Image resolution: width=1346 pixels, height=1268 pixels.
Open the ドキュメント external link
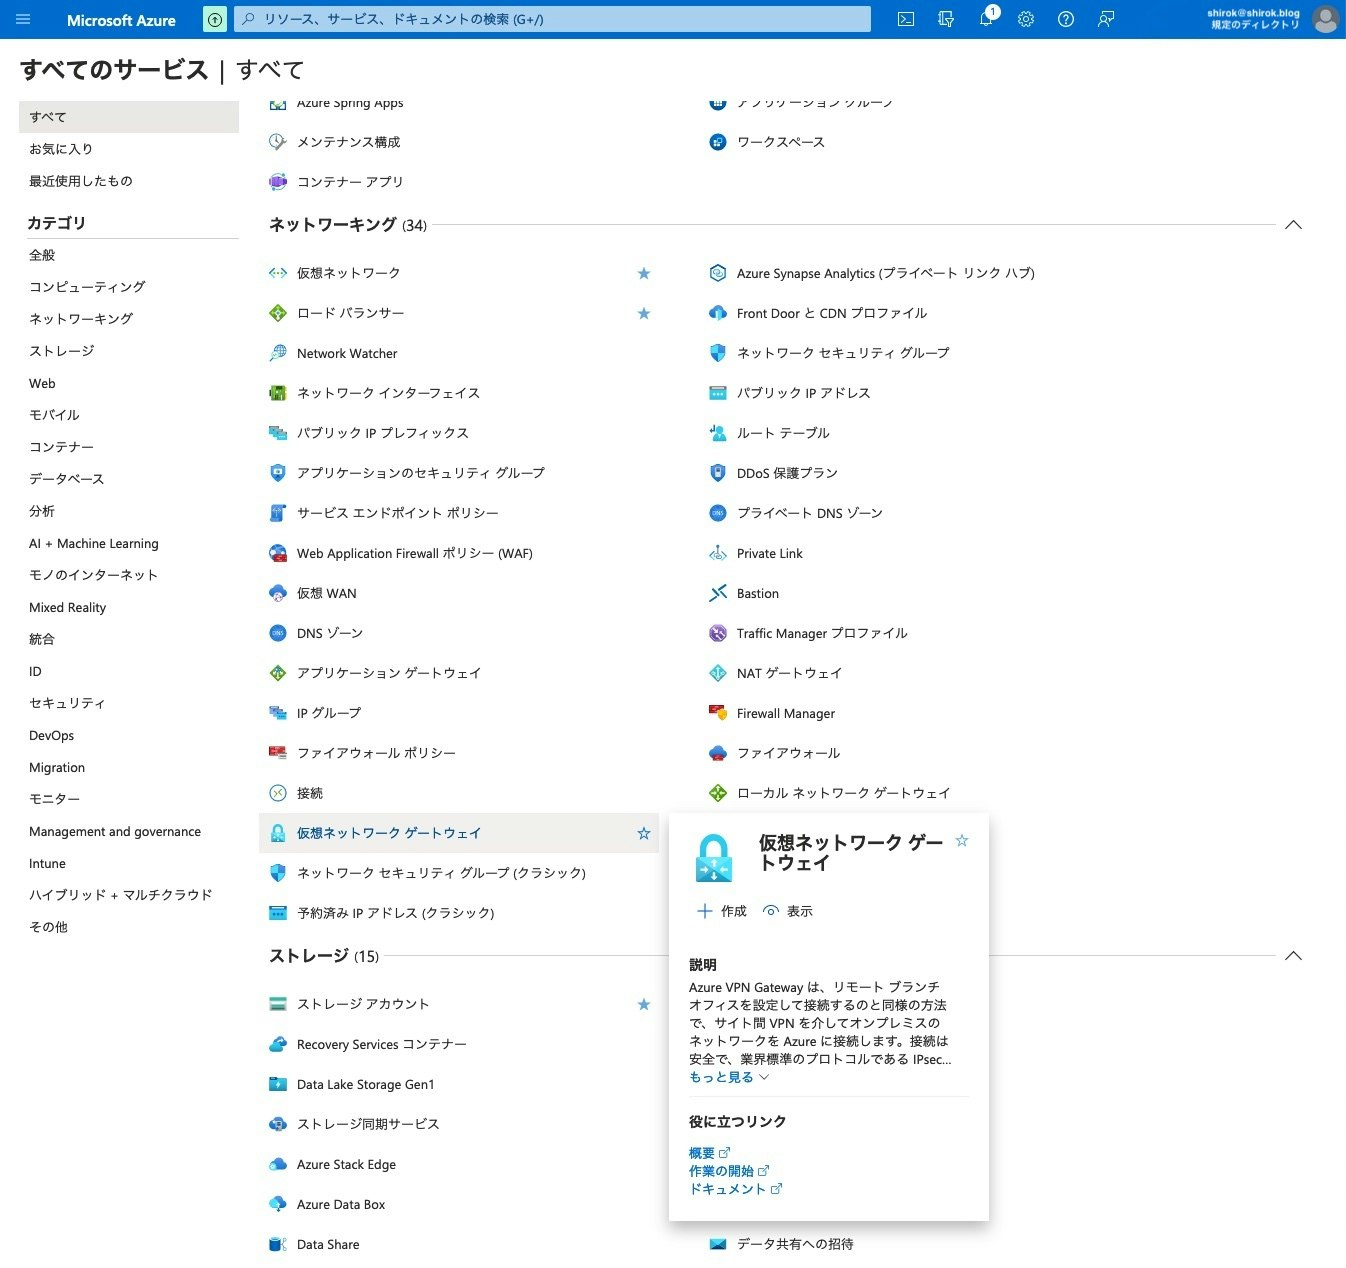(736, 1189)
